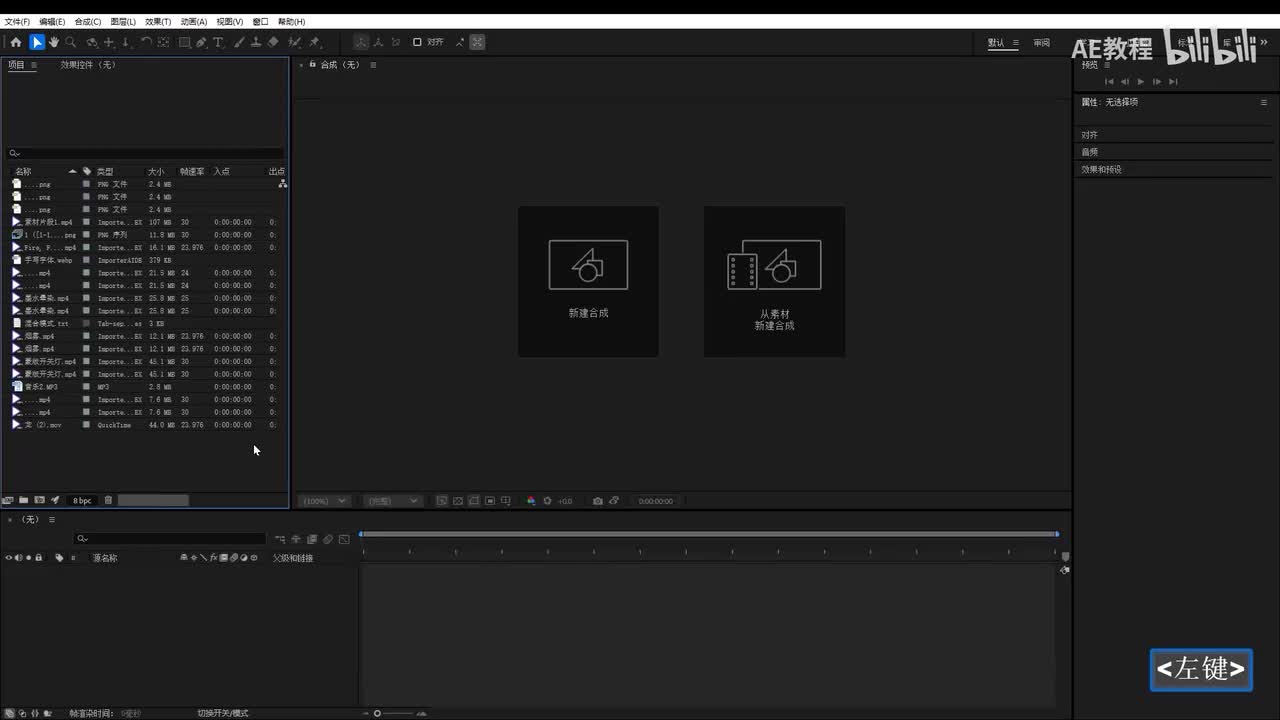The image size is (1280, 720).
Task: Open the Composition viewer panel menu
Action: coord(373,65)
